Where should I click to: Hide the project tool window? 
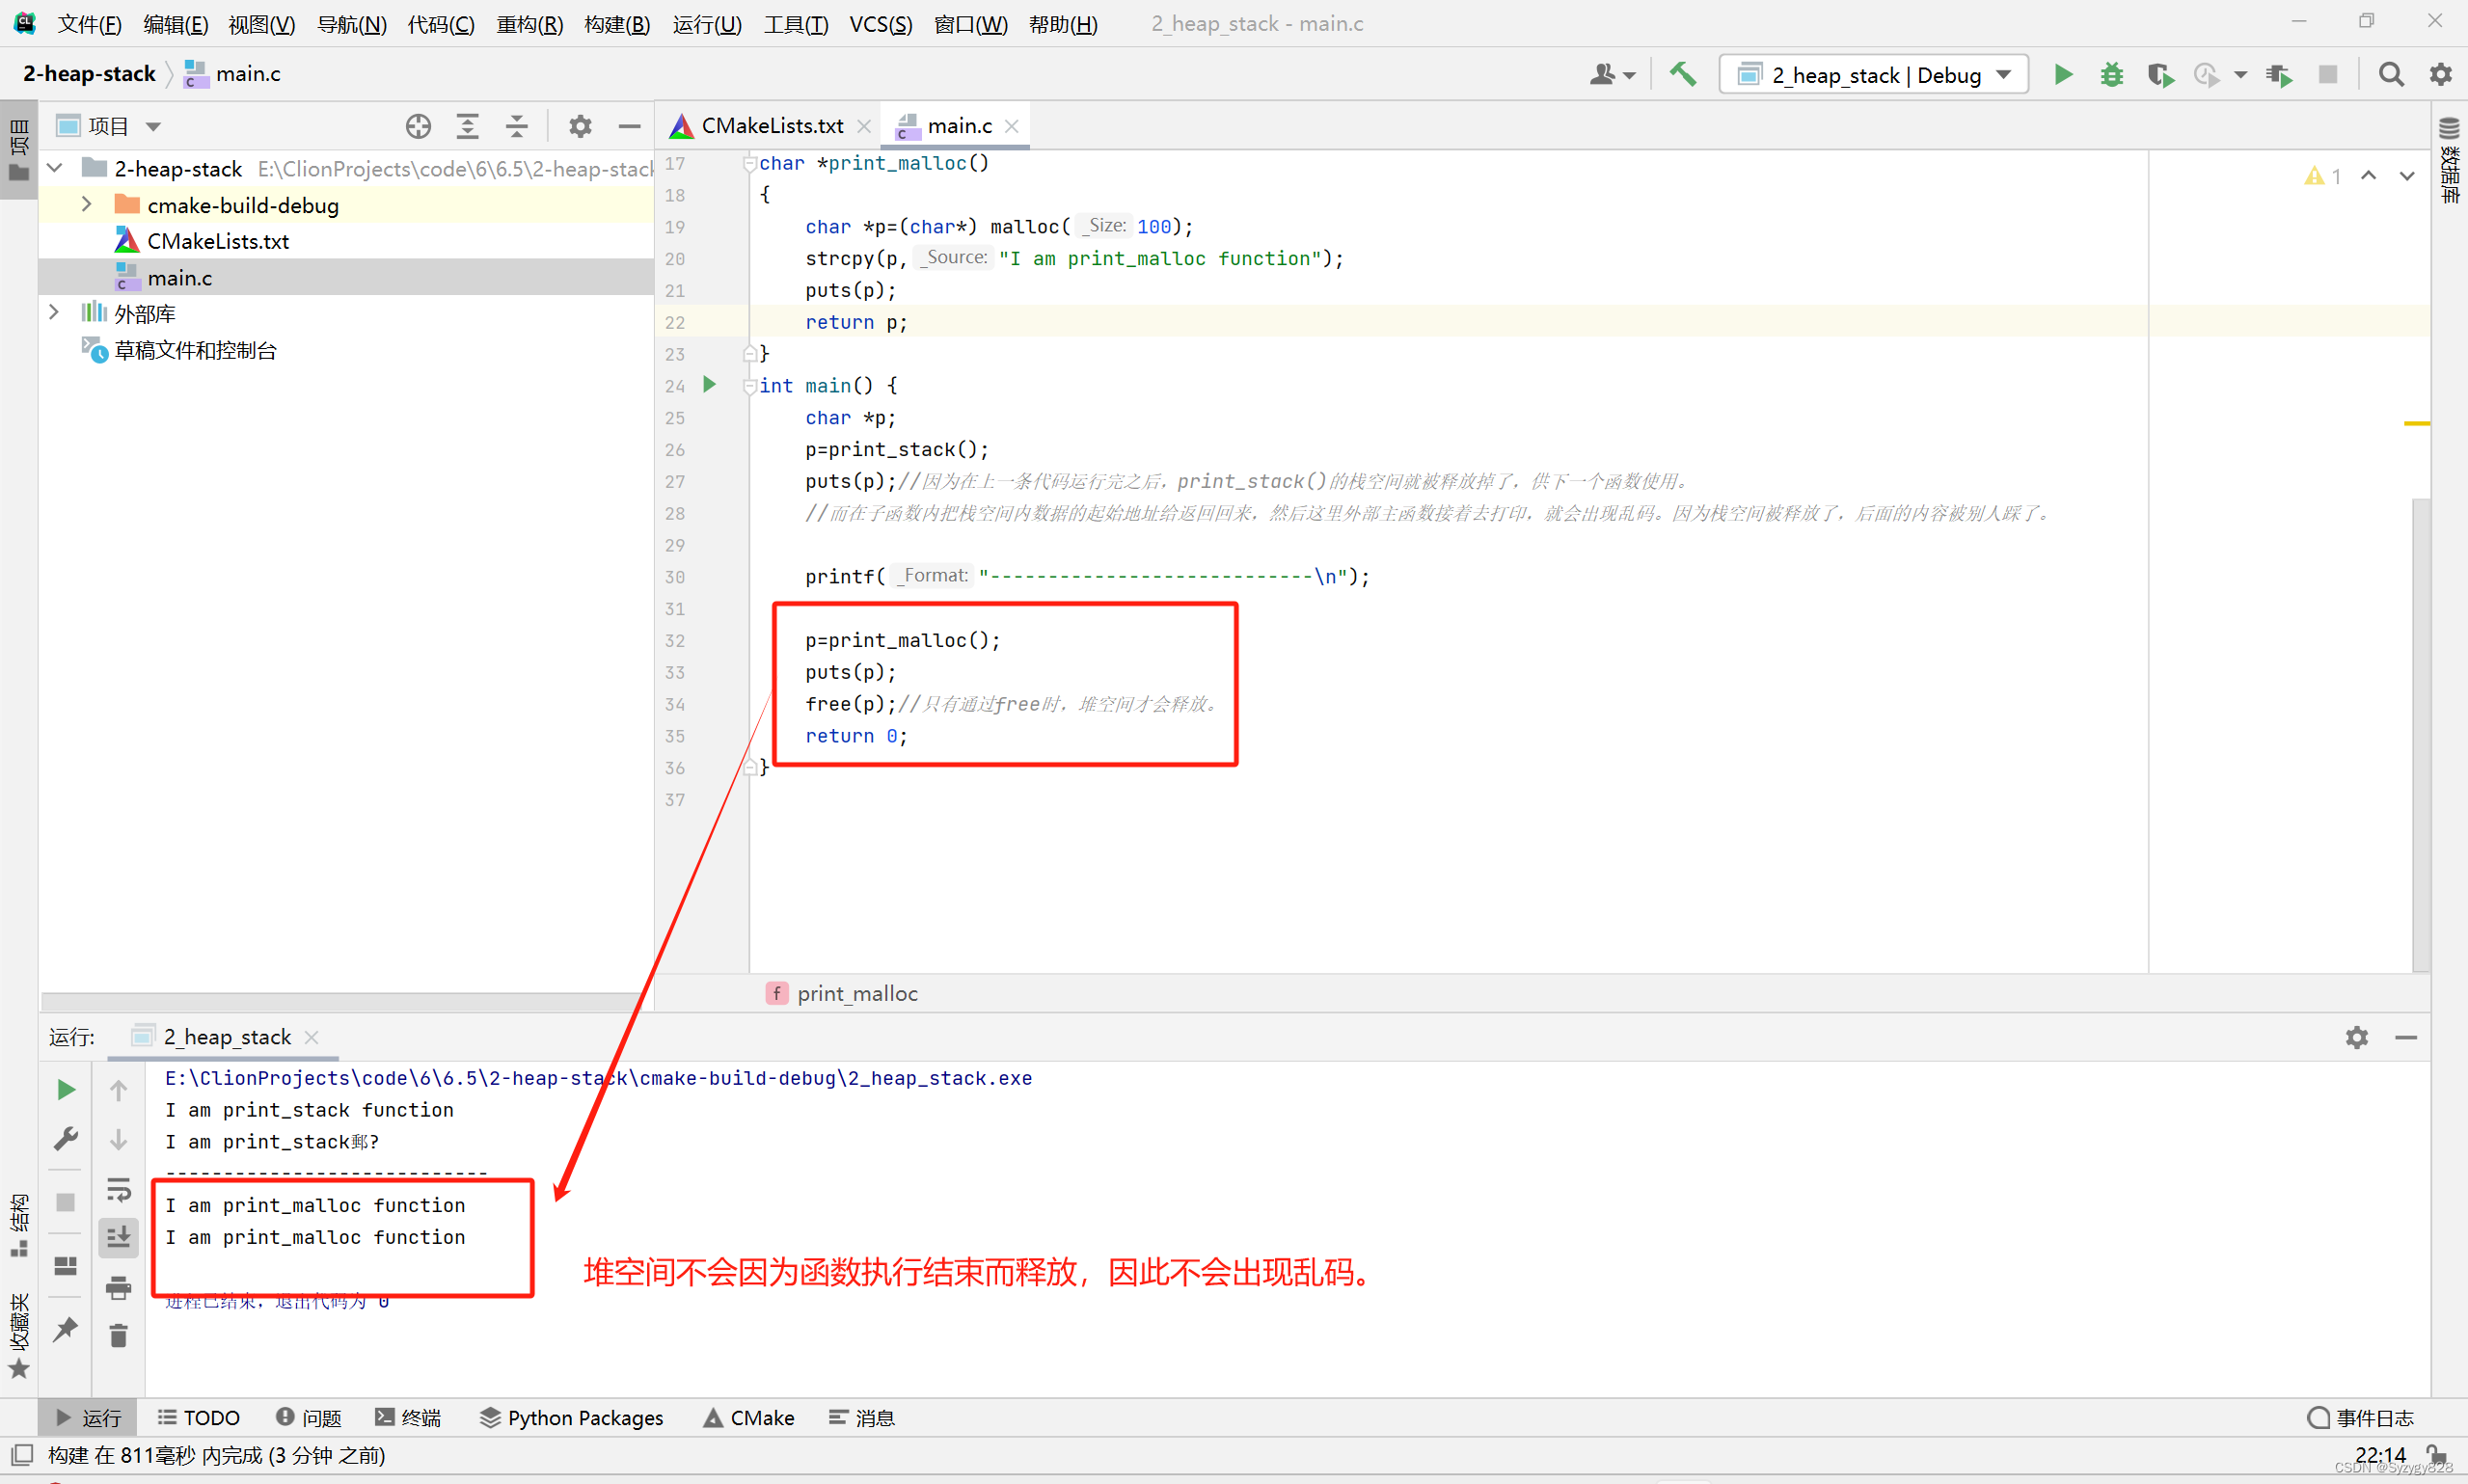[x=629, y=126]
